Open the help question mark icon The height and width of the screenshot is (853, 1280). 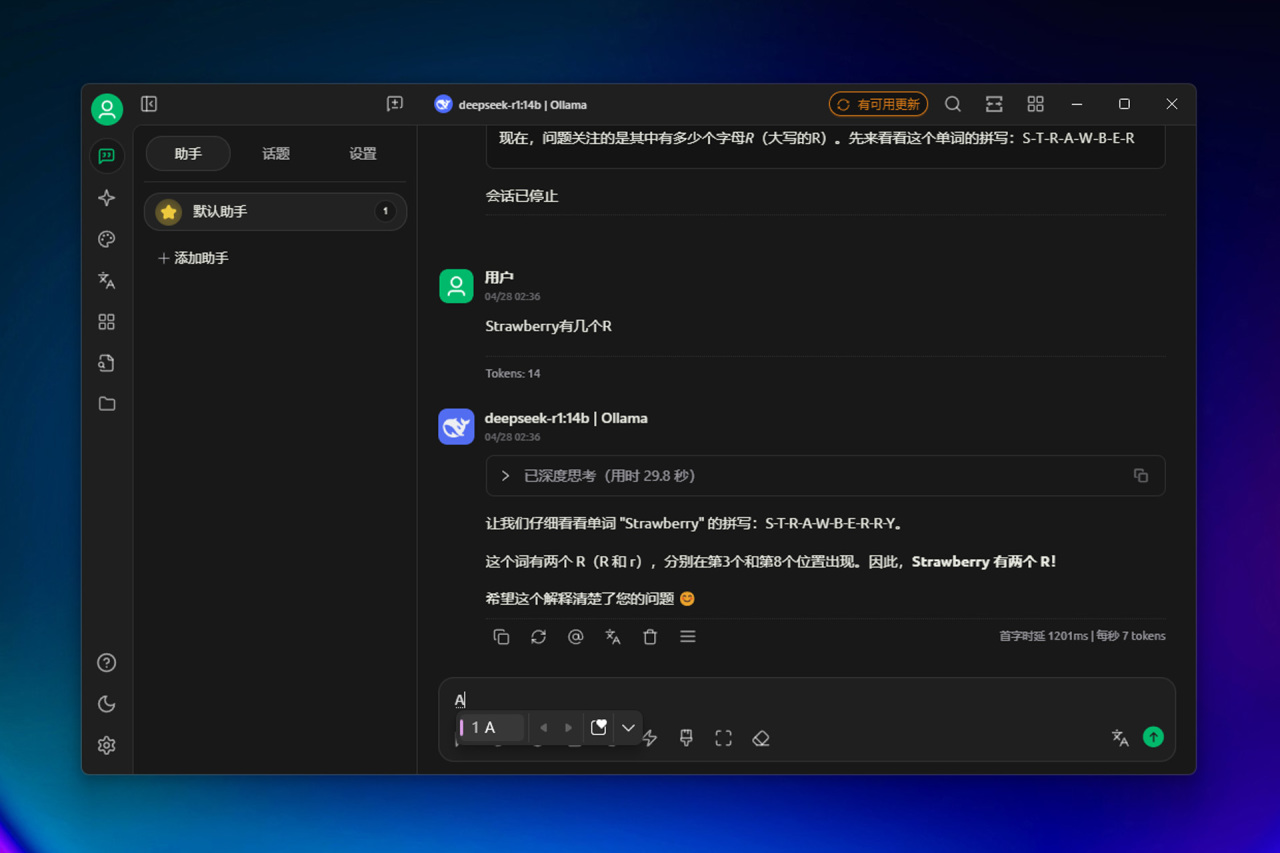(107, 663)
